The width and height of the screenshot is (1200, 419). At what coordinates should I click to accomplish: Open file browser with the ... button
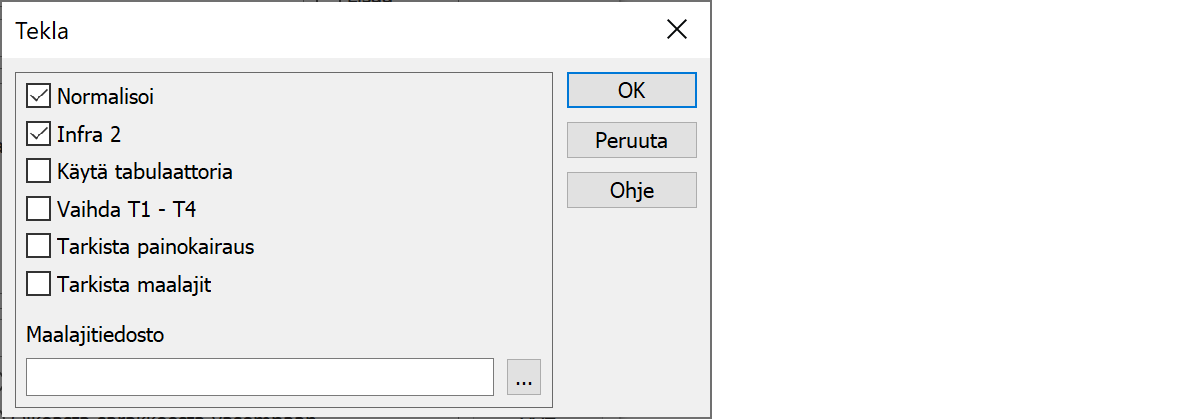[524, 377]
